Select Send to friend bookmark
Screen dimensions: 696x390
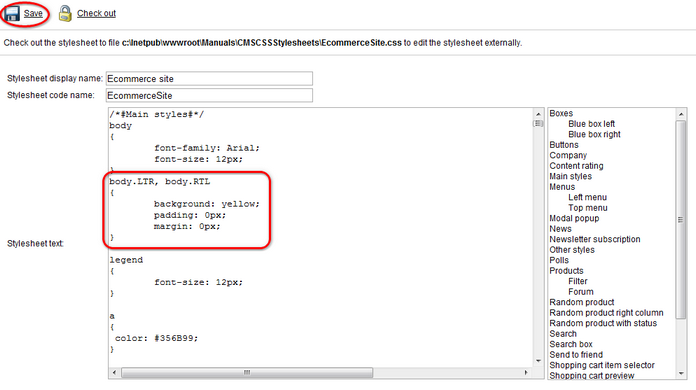[x=576, y=355]
